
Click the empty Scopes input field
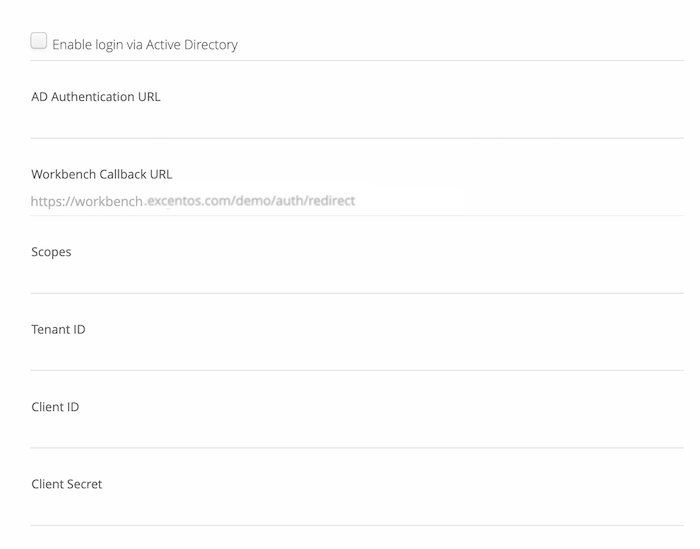[357, 279]
